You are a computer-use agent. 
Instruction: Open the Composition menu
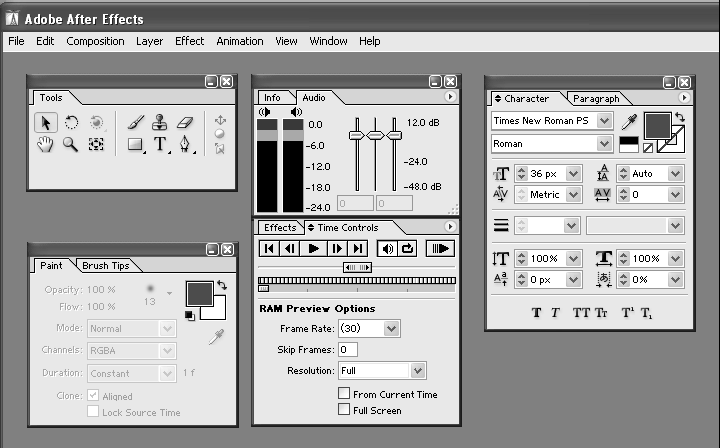[95, 41]
